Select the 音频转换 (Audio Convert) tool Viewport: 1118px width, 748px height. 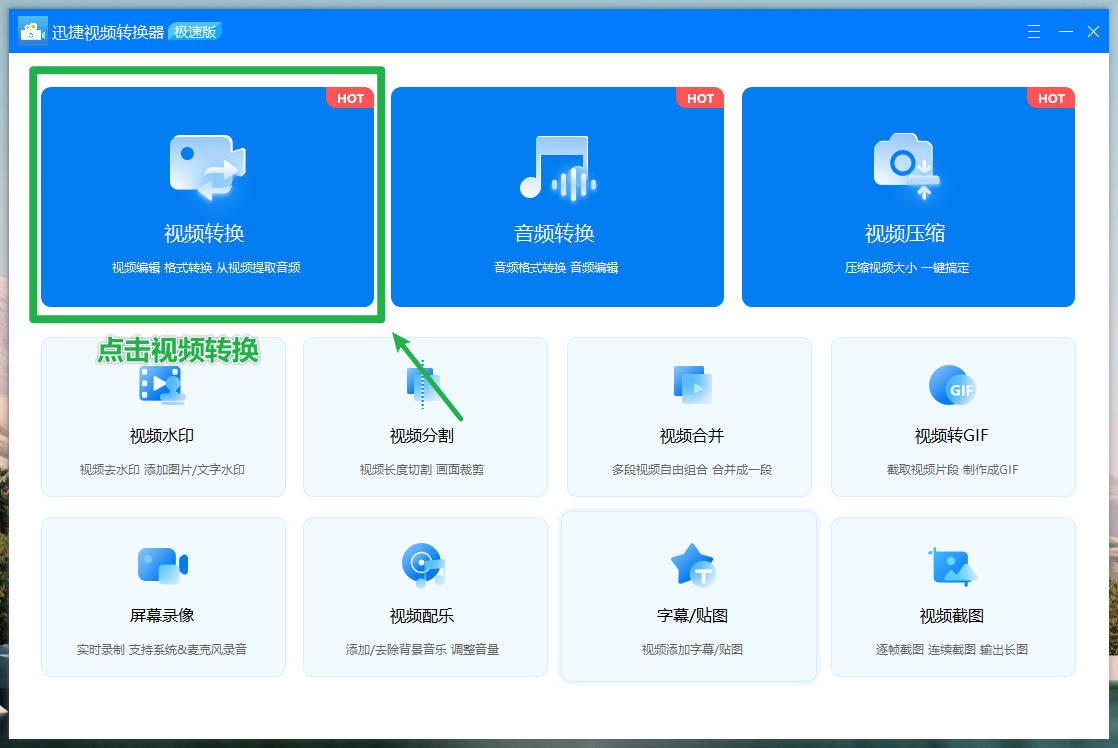[558, 195]
